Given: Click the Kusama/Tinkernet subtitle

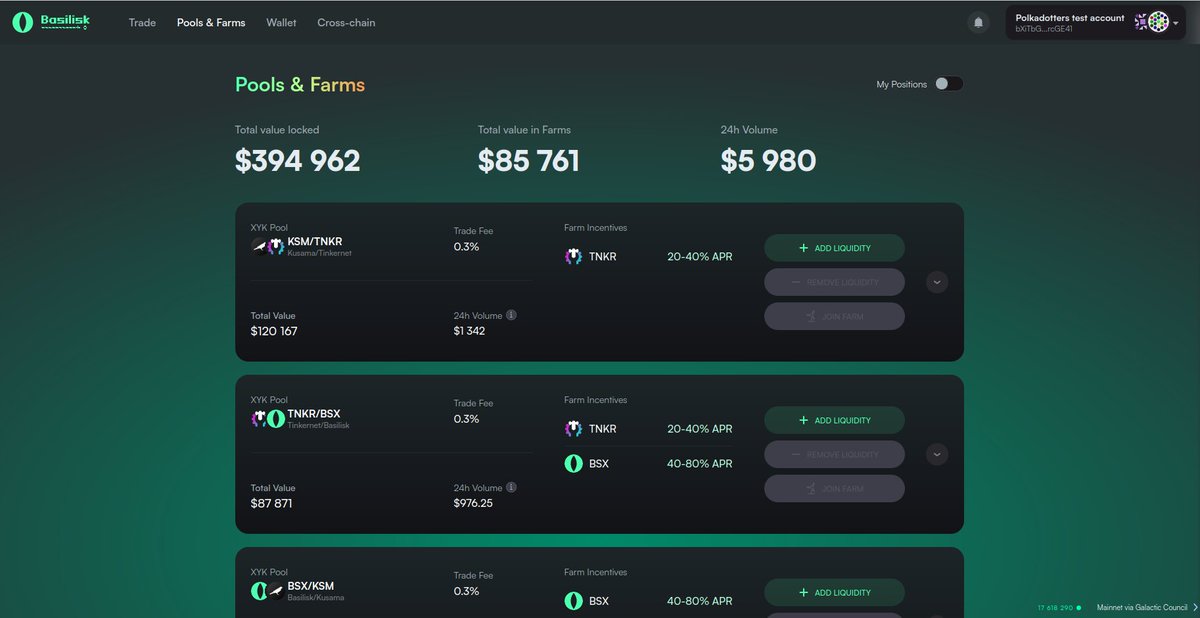Looking at the screenshot, I should pos(319,253).
